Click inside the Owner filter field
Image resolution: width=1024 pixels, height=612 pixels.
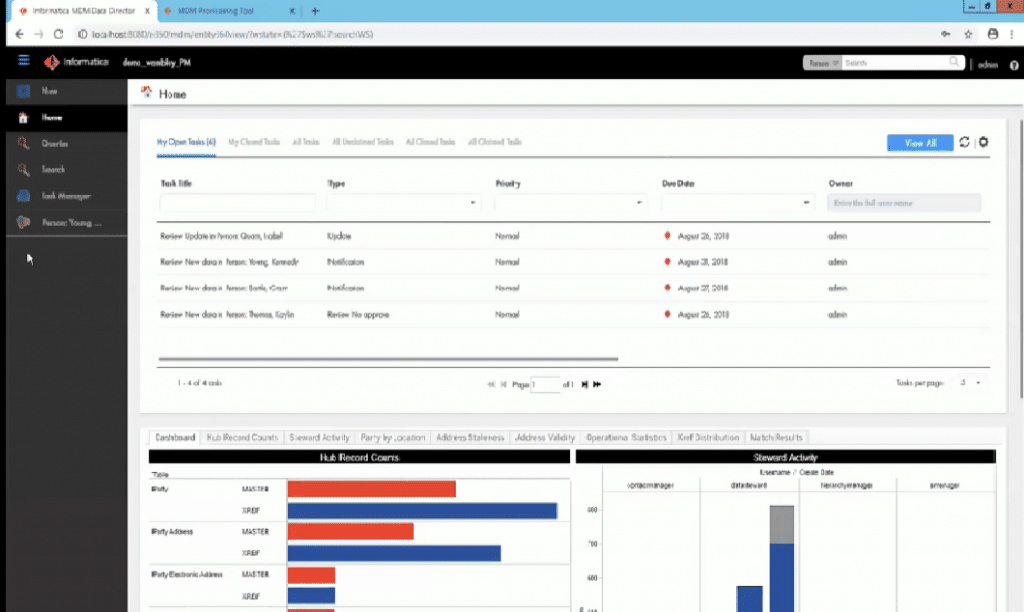click(903, 202)
